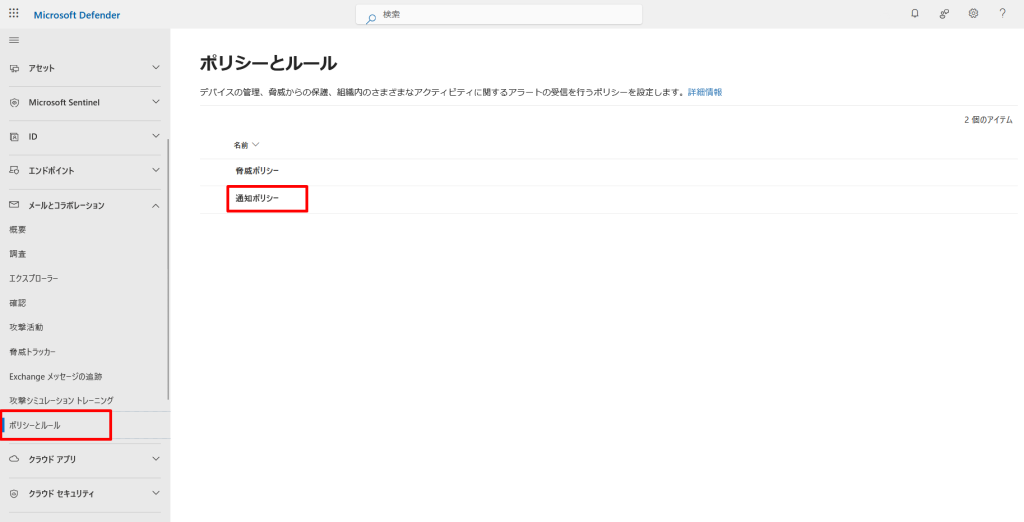Collapse the メールとコラボレーション section
The width and height of the screenshot is (1024, 522).
tap(155, 205)
